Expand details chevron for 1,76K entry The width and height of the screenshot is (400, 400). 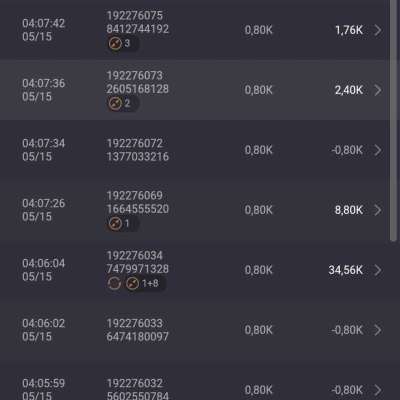[x=378, y=30]
